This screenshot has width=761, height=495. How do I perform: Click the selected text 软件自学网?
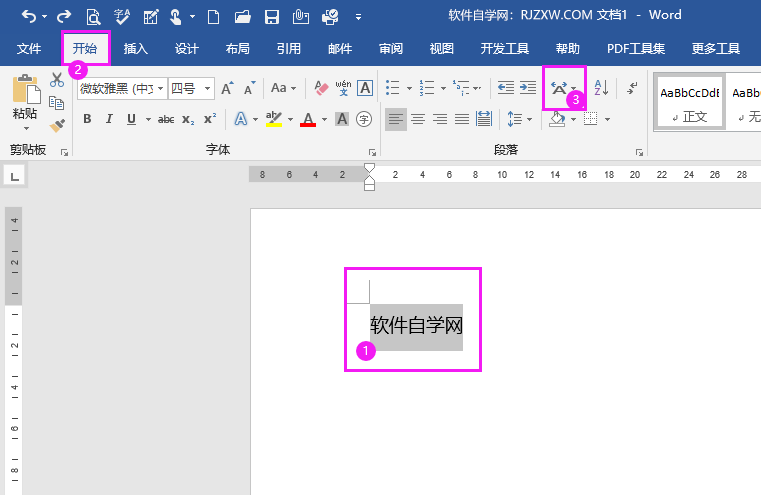(416, 326)
